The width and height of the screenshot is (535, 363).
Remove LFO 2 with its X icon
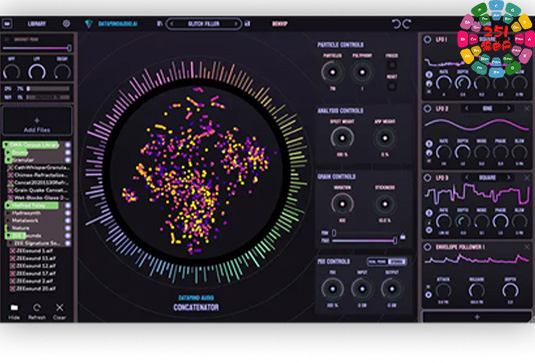point(526,108)
